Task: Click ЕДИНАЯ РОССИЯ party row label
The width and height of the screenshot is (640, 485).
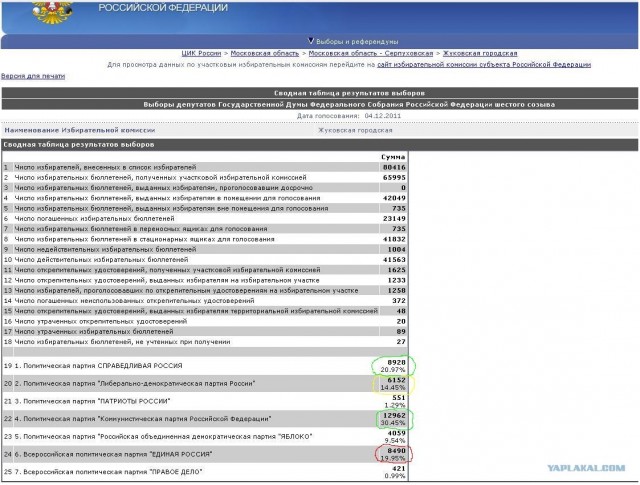Action: pyautogui.click(x=113, y=454)
